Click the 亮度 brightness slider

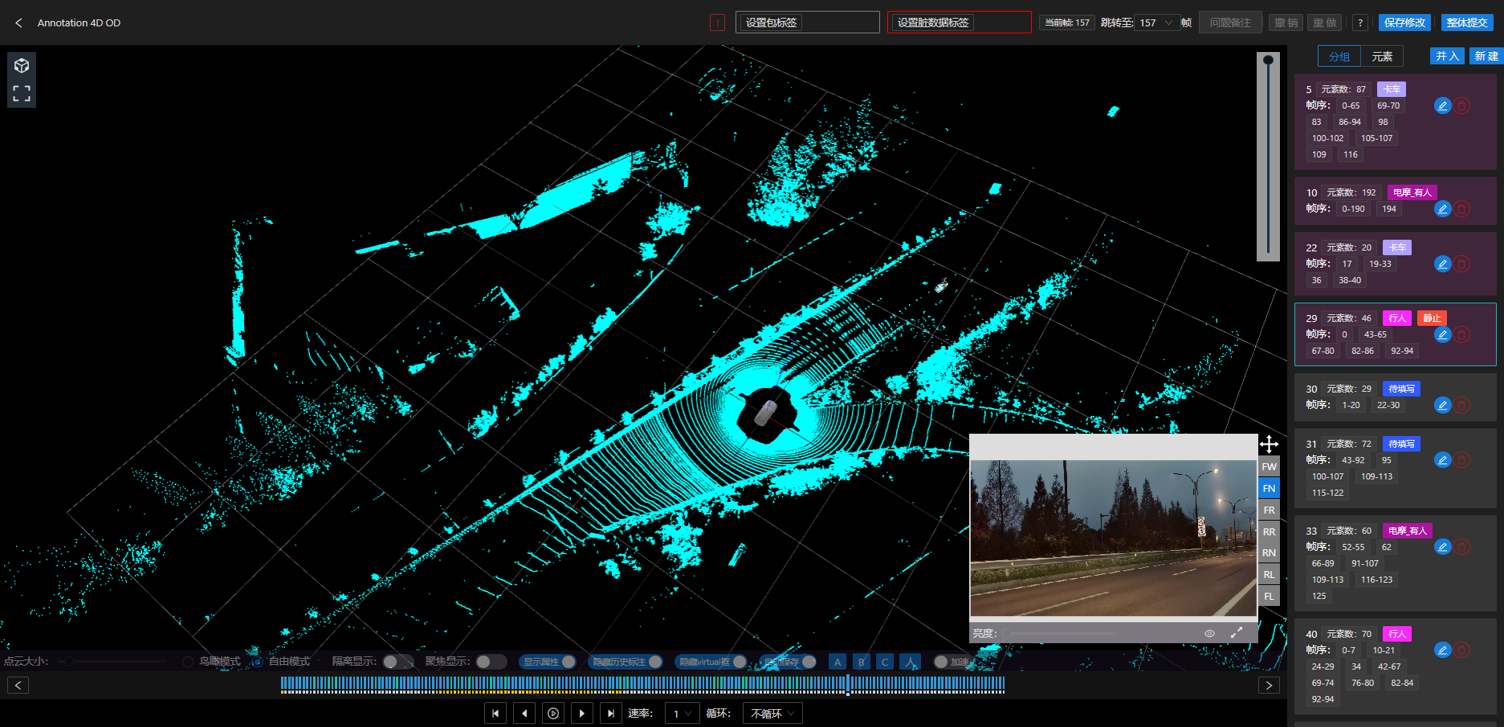[x=1060, y=634]
